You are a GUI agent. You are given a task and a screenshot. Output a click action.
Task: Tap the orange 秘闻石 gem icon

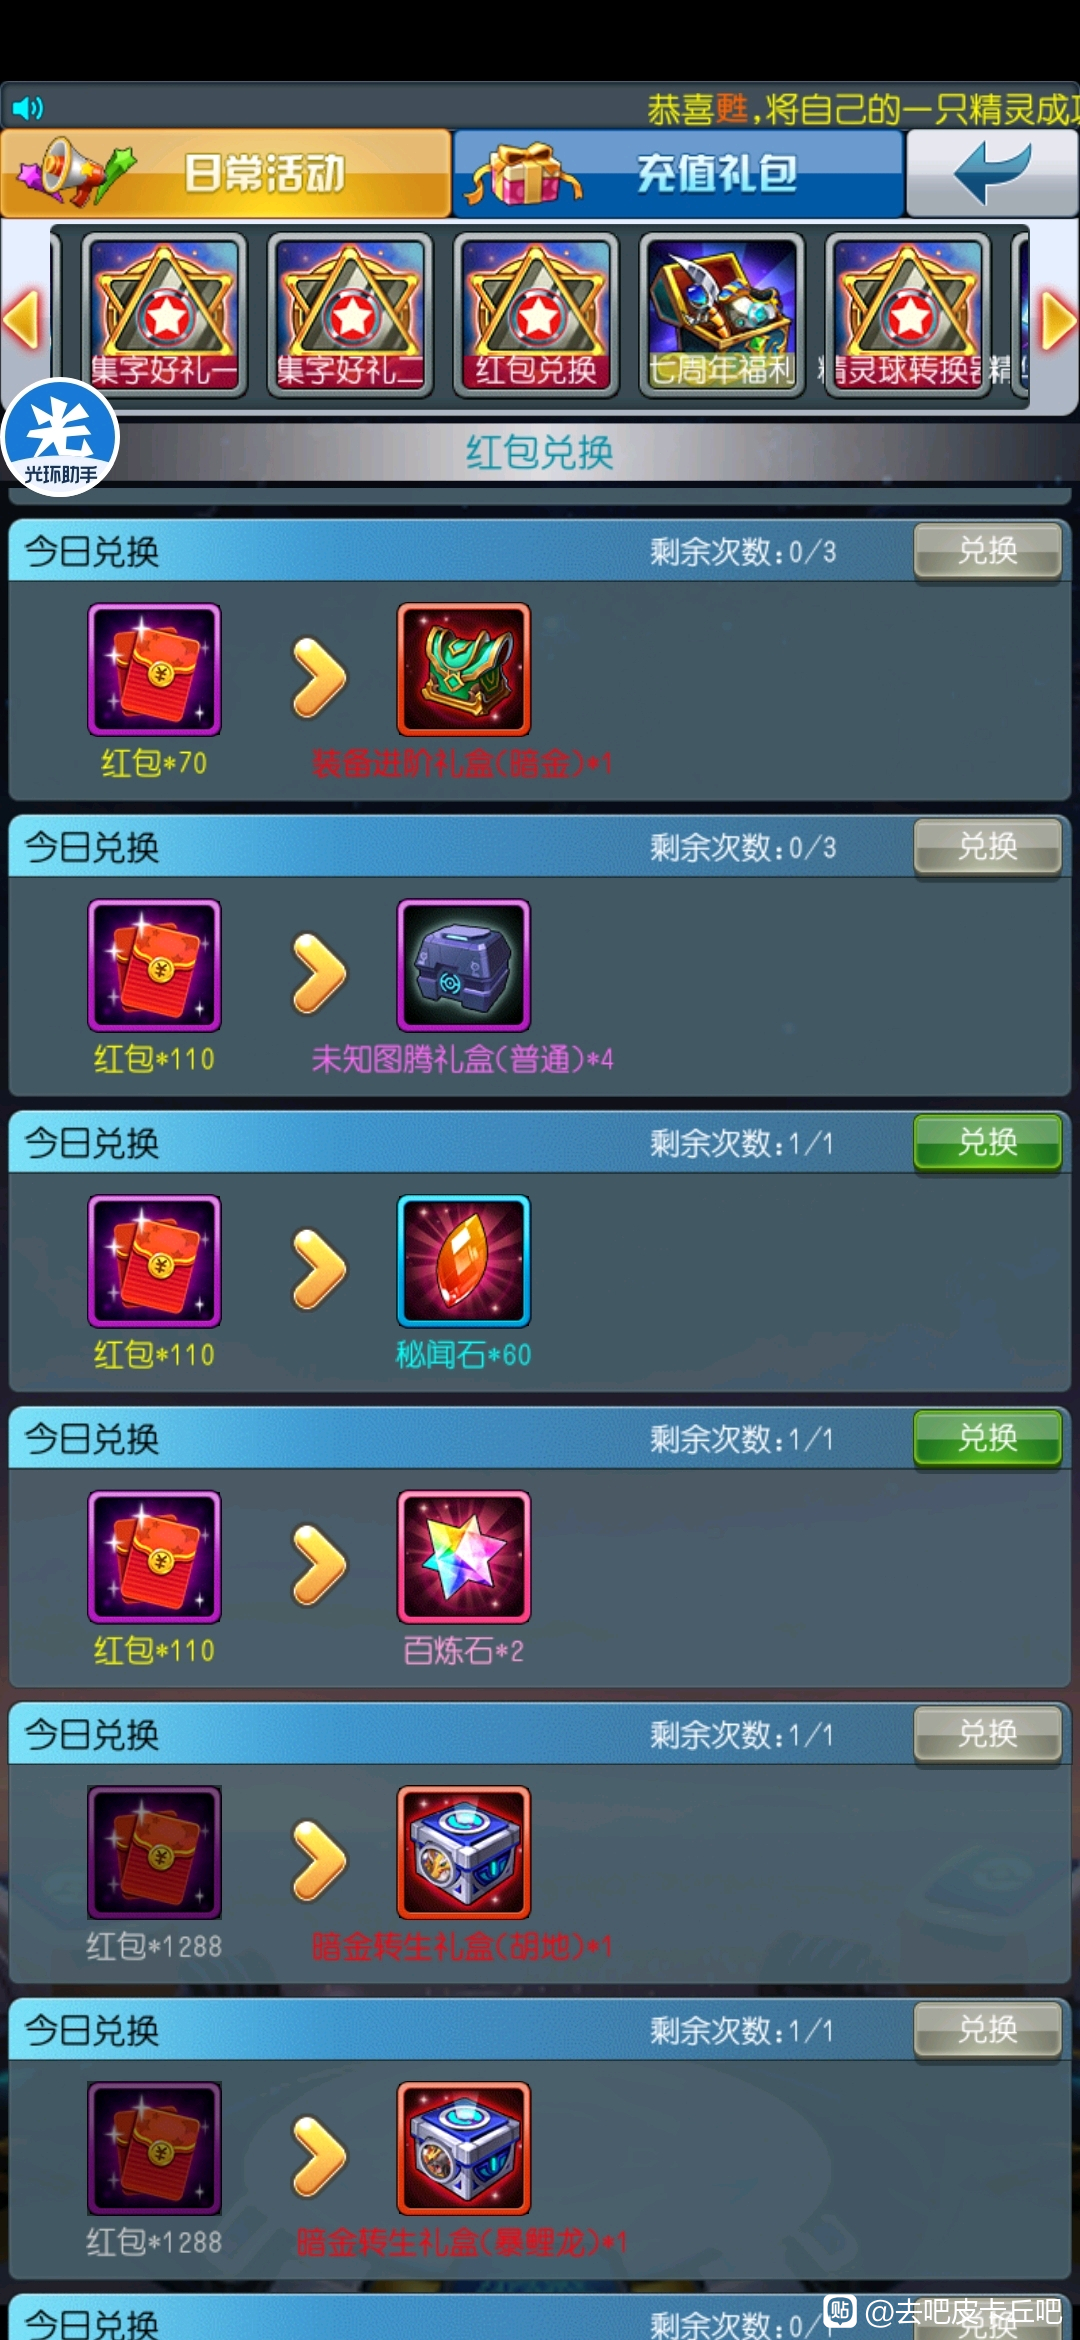[464, 1261]
